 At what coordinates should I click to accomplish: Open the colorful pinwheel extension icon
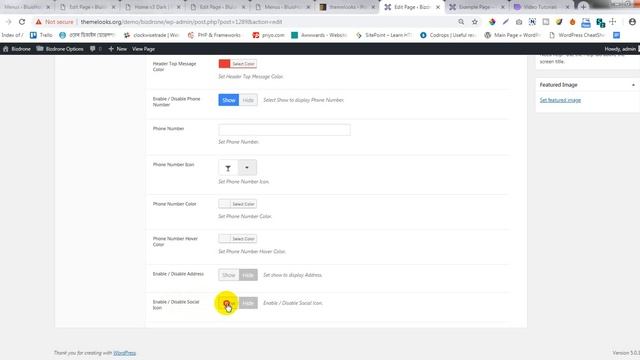[x=492, y=22]
